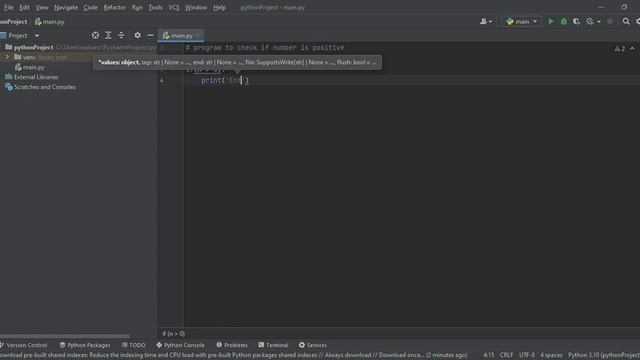Open the Refactor menu
640x360 pixels.
click(115, 7)
